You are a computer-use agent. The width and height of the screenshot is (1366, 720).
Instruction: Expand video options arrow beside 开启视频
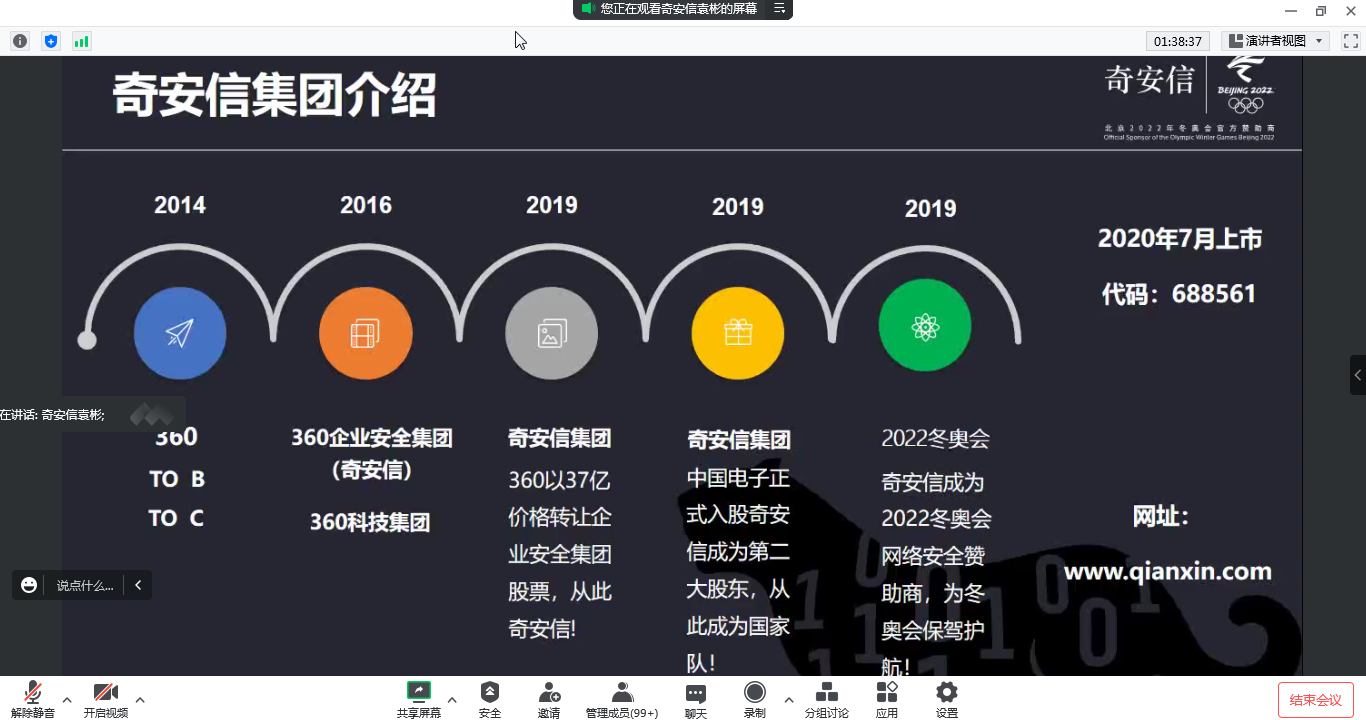(x=140, y=699)
